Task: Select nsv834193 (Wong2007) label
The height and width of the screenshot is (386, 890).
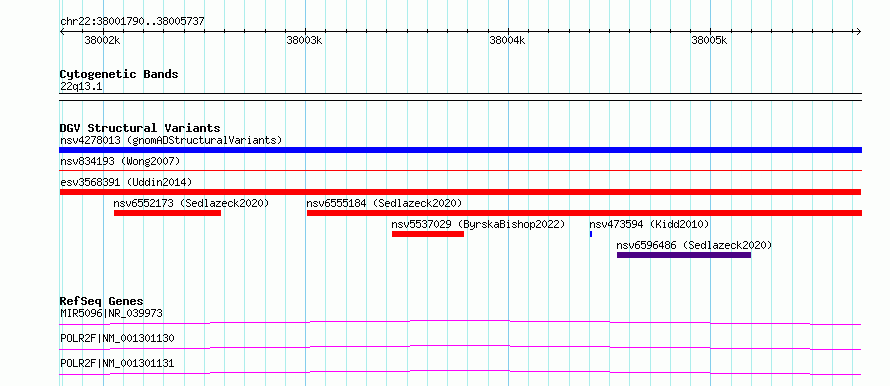Action: pyautogui.click(x=120, y=162)
